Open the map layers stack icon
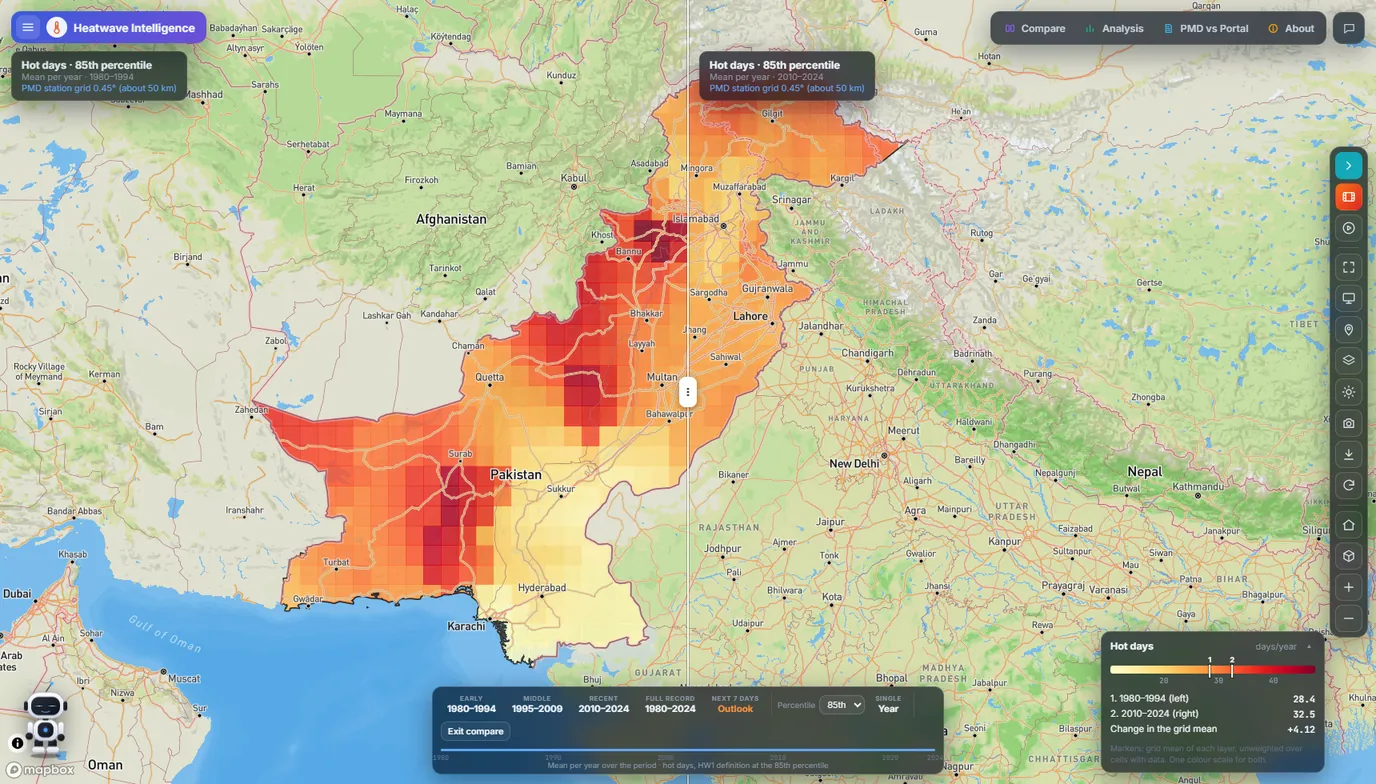Image resolution: width=1376 pixels, height=784 pixels. tap(1349, 360)
